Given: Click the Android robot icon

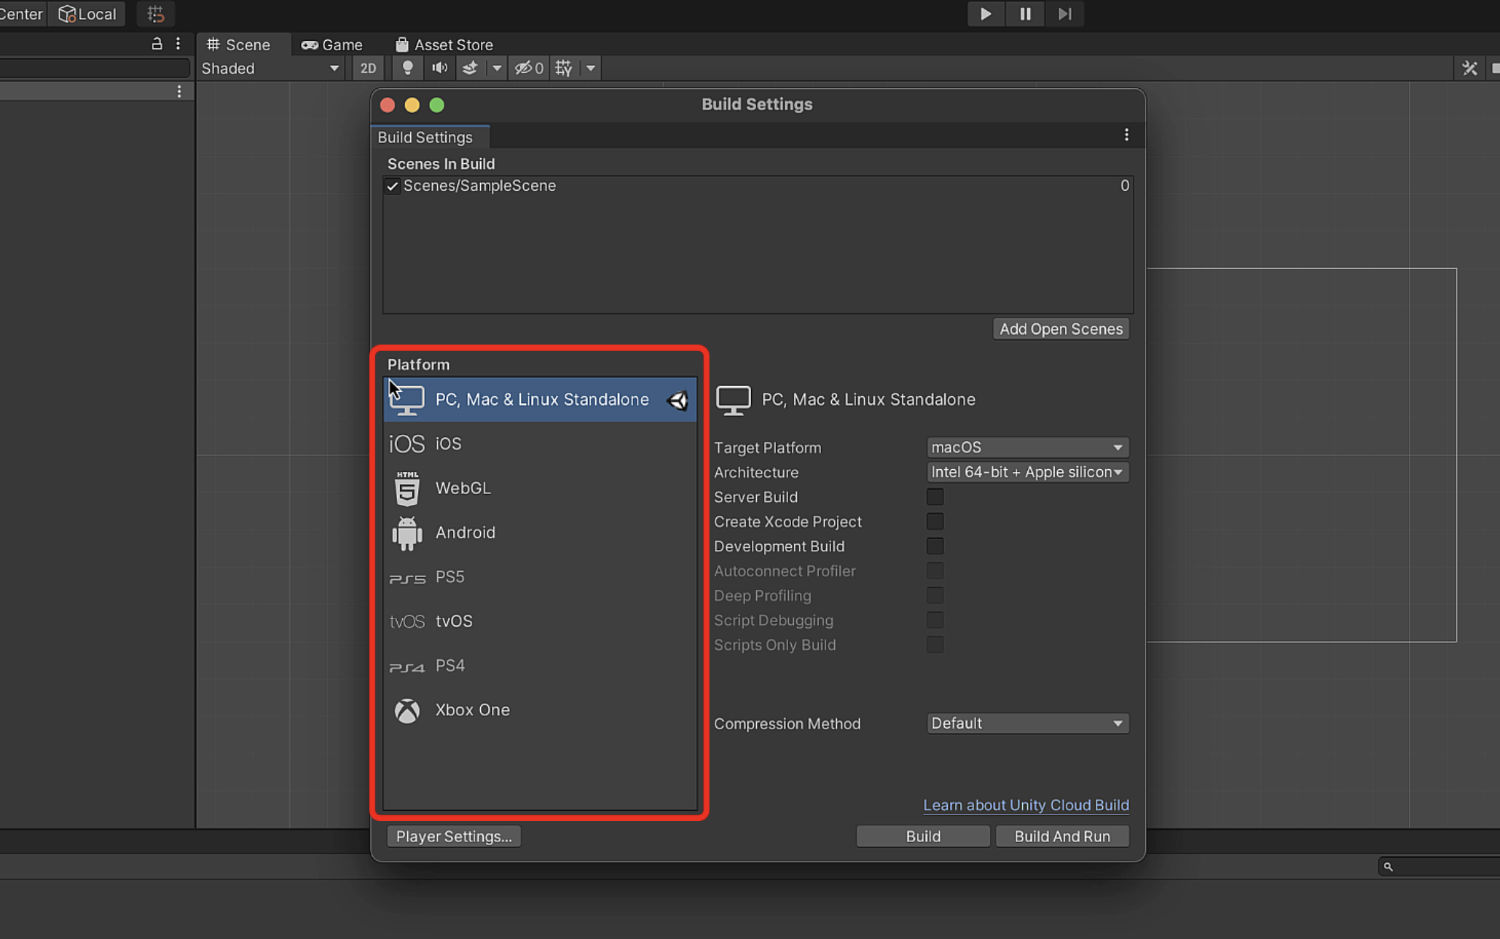Looking at the screenshot, I should point(407,533).
